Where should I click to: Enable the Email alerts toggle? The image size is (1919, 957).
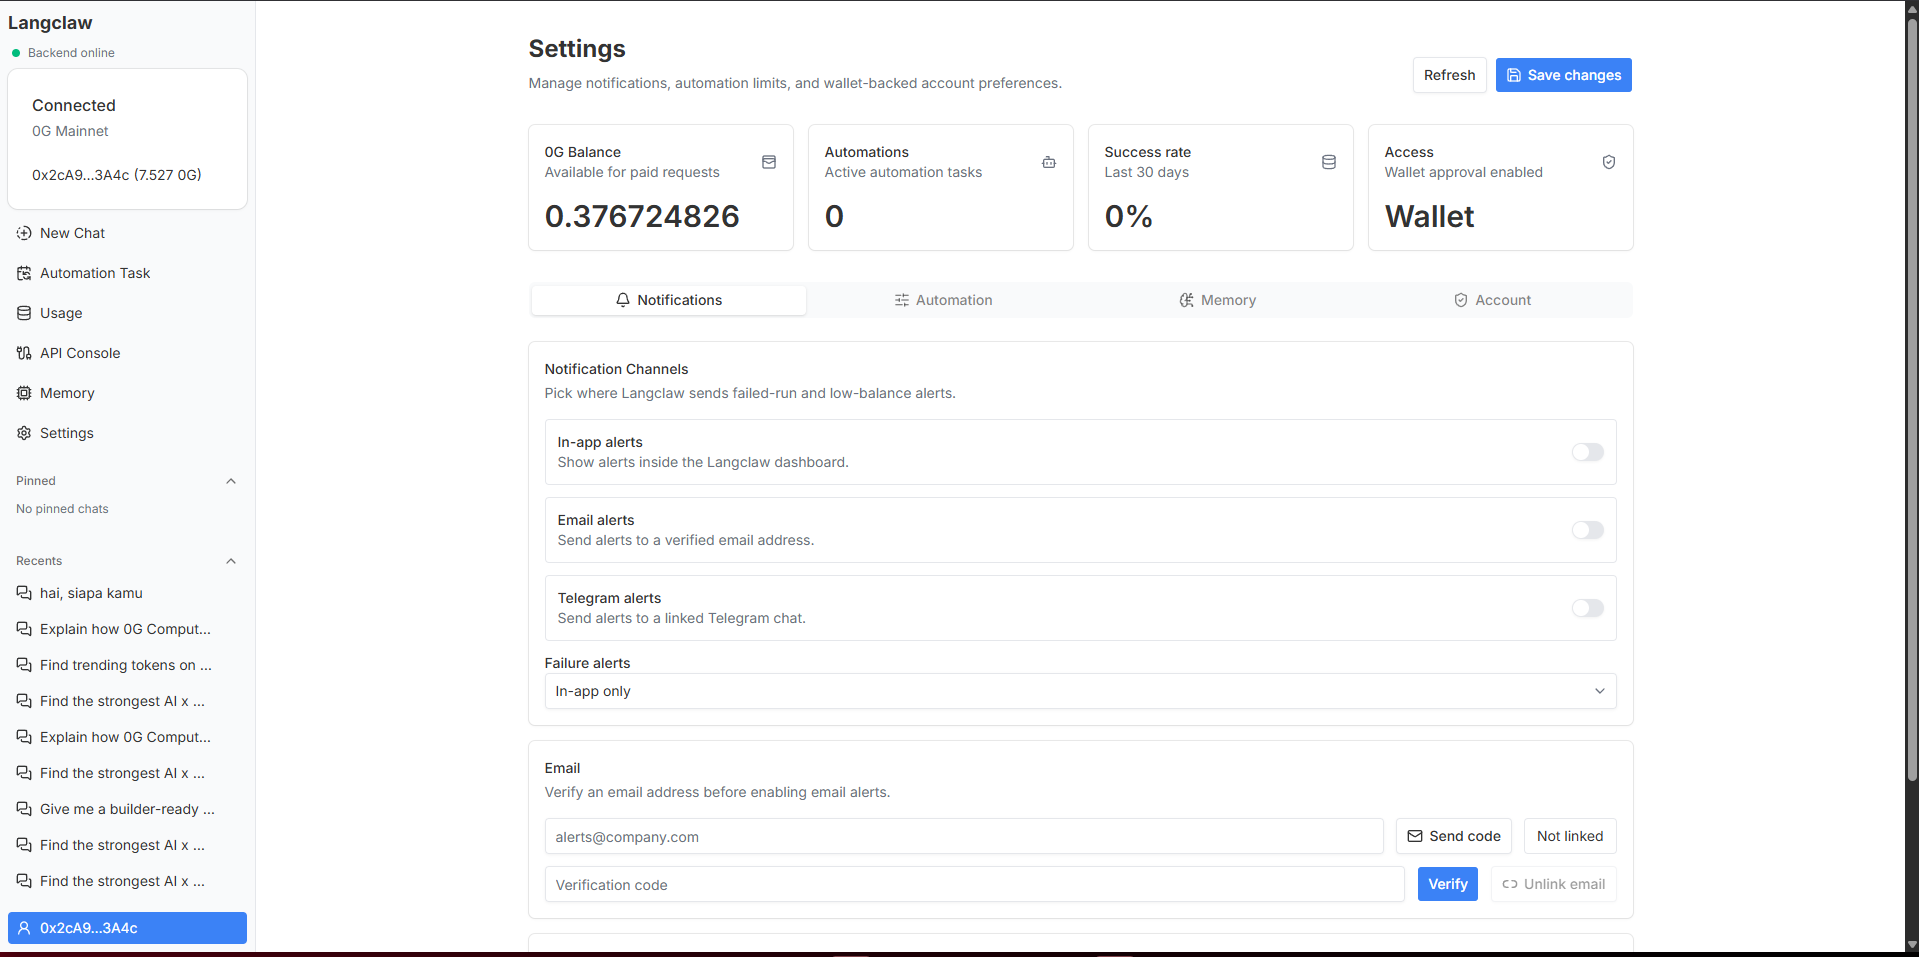point(1587,530)
